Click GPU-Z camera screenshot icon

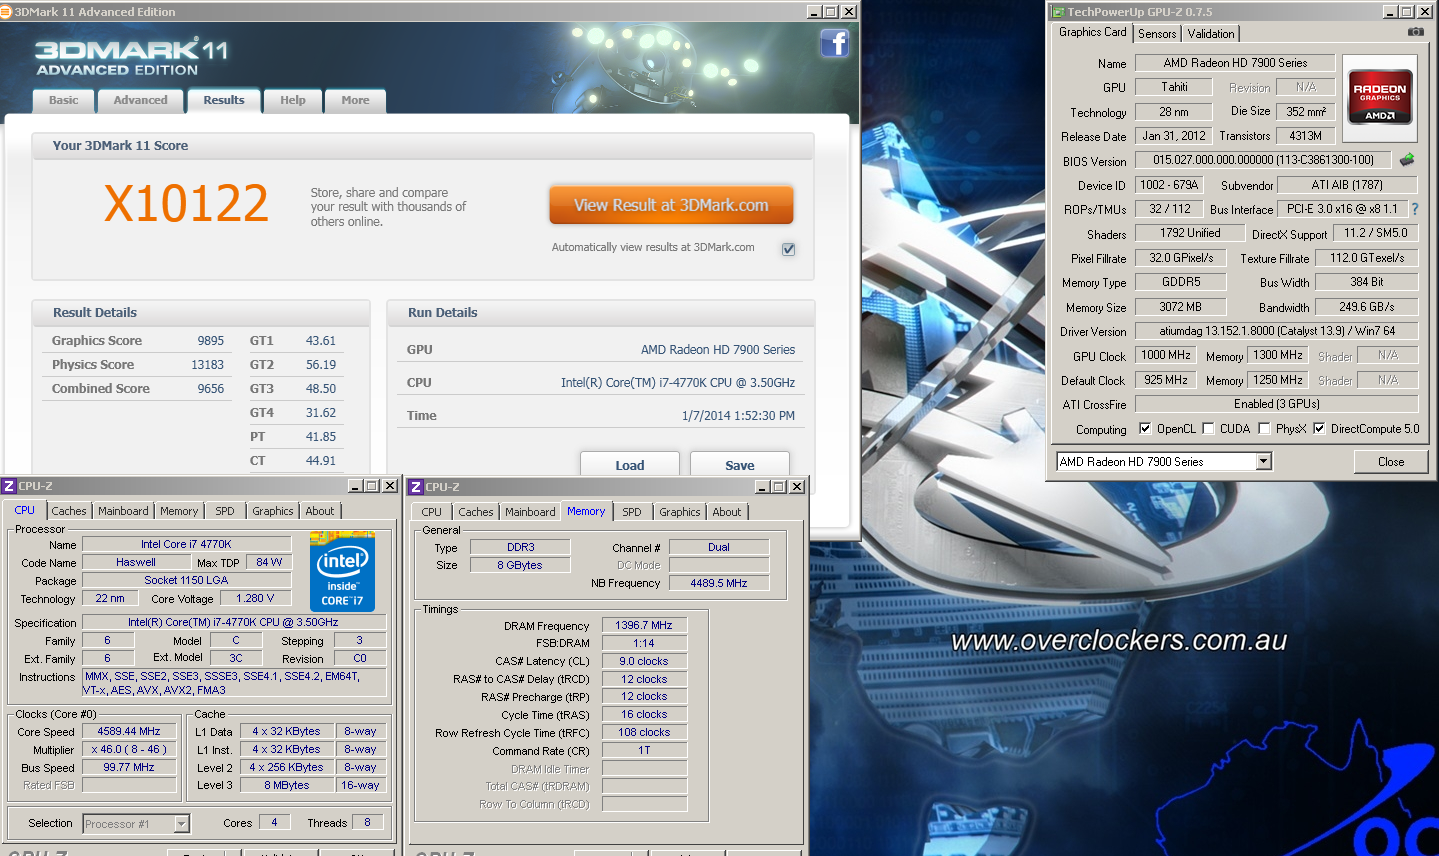(1415, 32)
